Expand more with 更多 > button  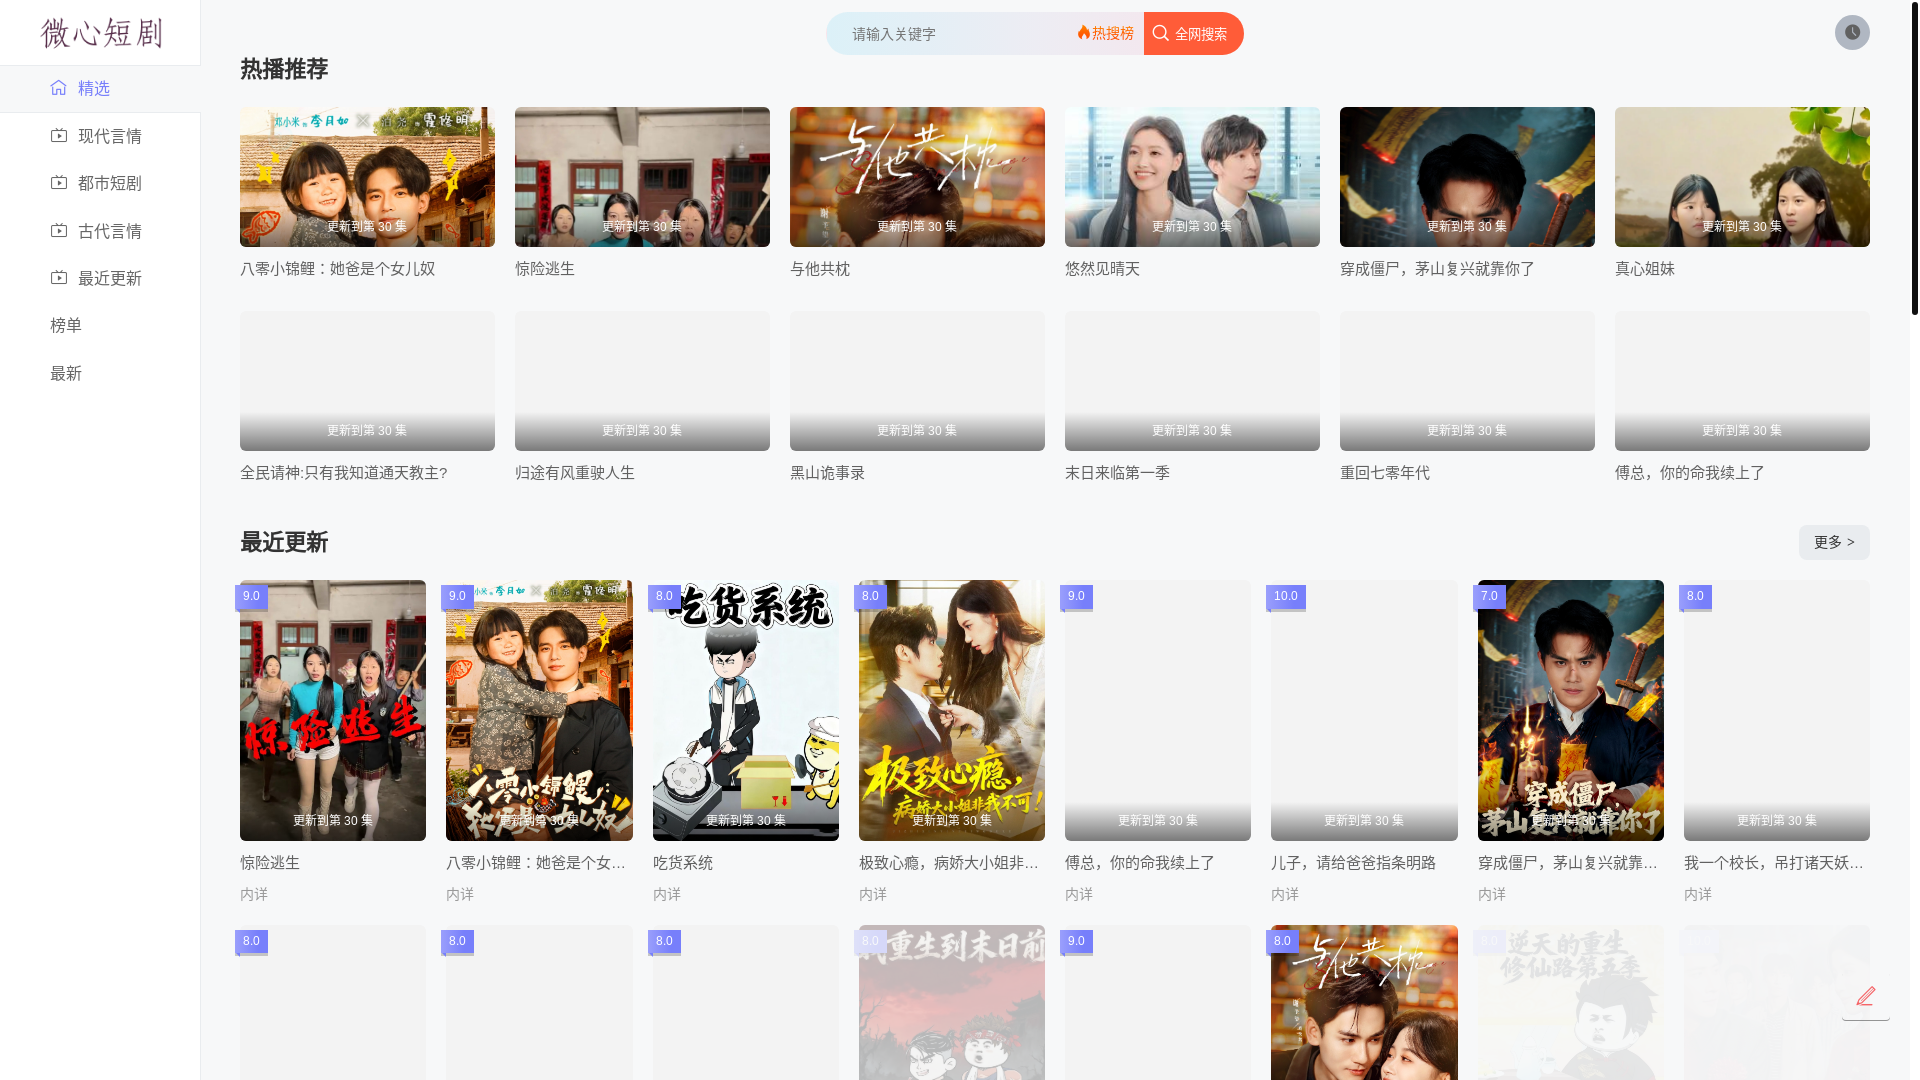pos(1833,542)
